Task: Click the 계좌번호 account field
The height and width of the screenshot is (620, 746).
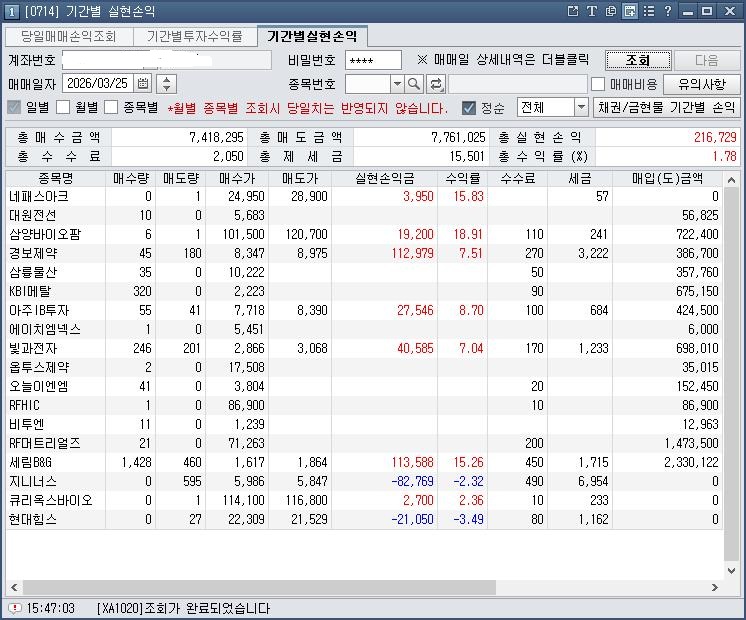Action: pos(167,60)
